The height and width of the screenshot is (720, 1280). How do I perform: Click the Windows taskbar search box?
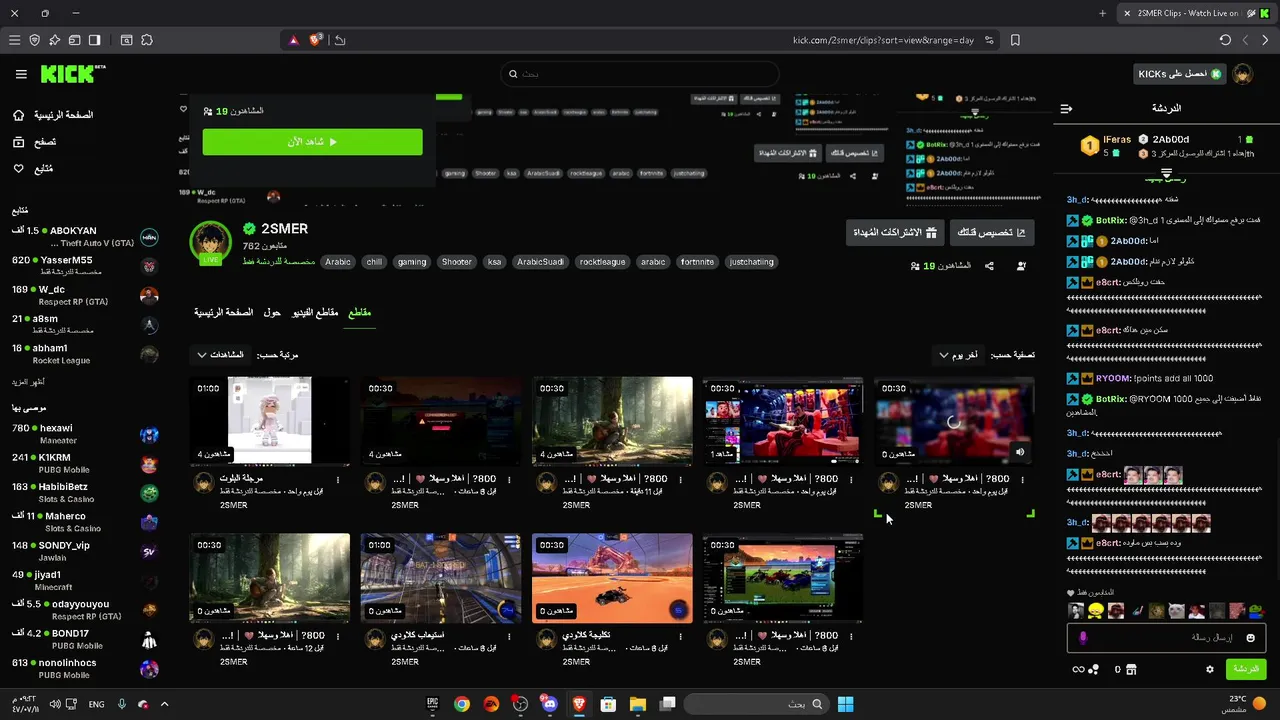[758, 704]
